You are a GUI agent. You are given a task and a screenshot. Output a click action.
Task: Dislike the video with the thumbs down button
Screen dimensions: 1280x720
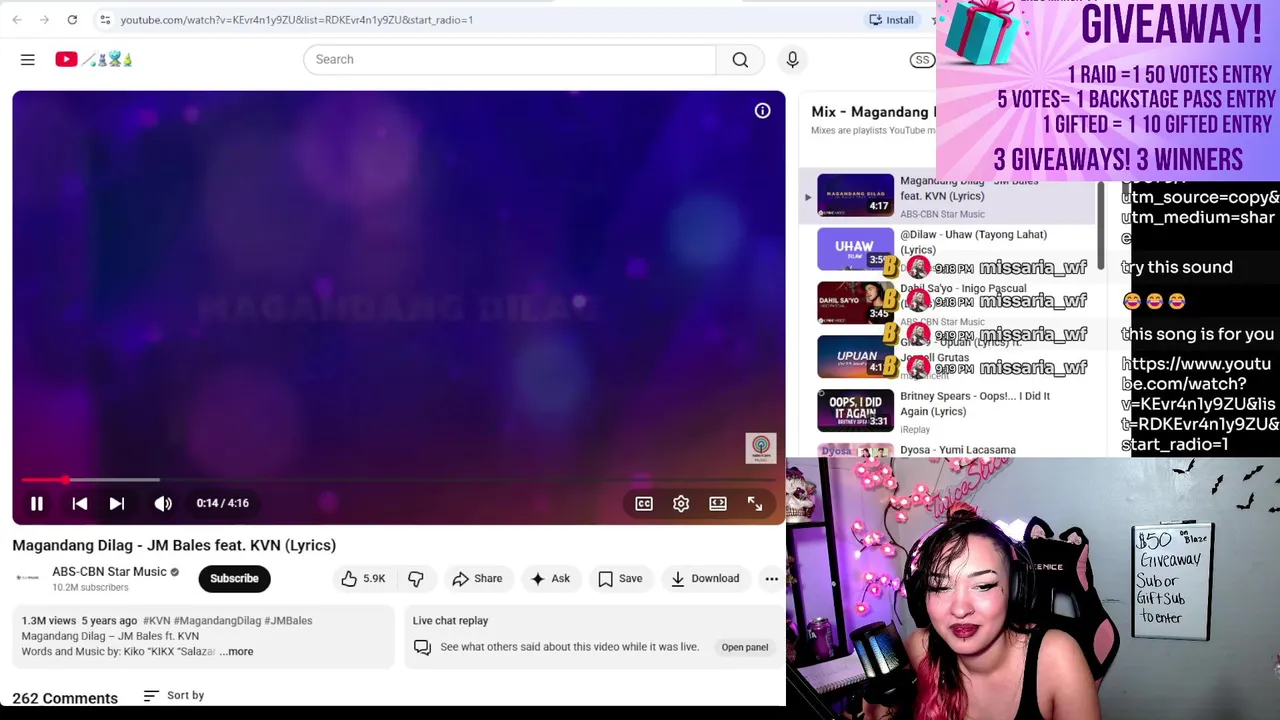pyautogui.click(x=416, y=579)
